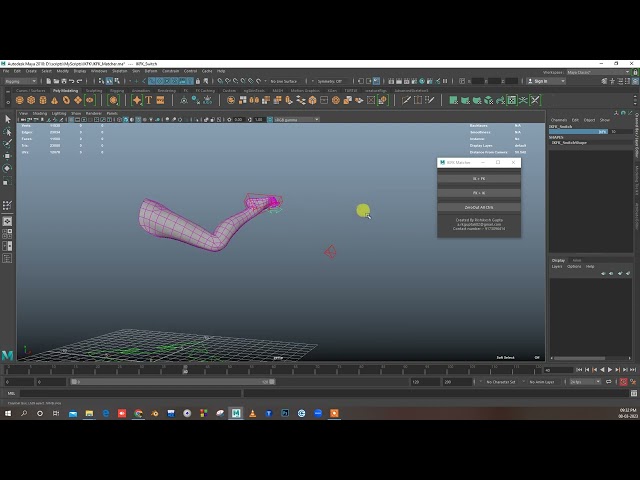The image size is (640, 480).
Task: Click FK > IK button in IKFK Matcher
Action: click(x=479, y=193)
